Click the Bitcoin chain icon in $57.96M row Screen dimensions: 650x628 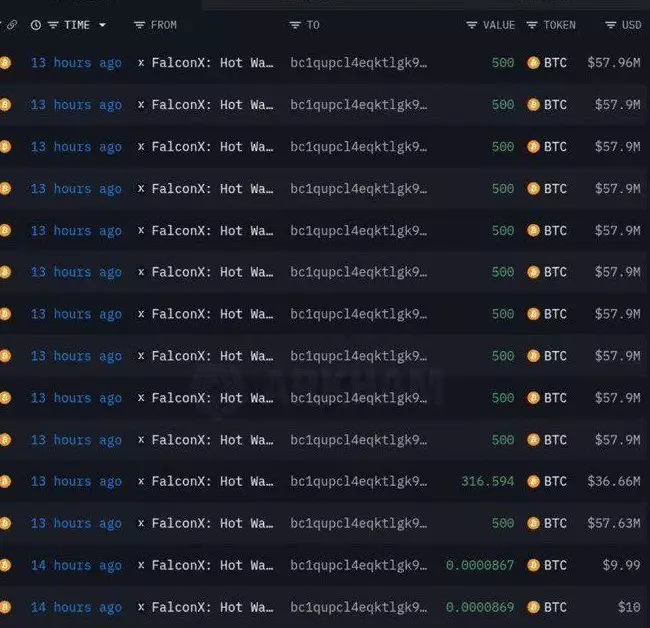(5, 63)
